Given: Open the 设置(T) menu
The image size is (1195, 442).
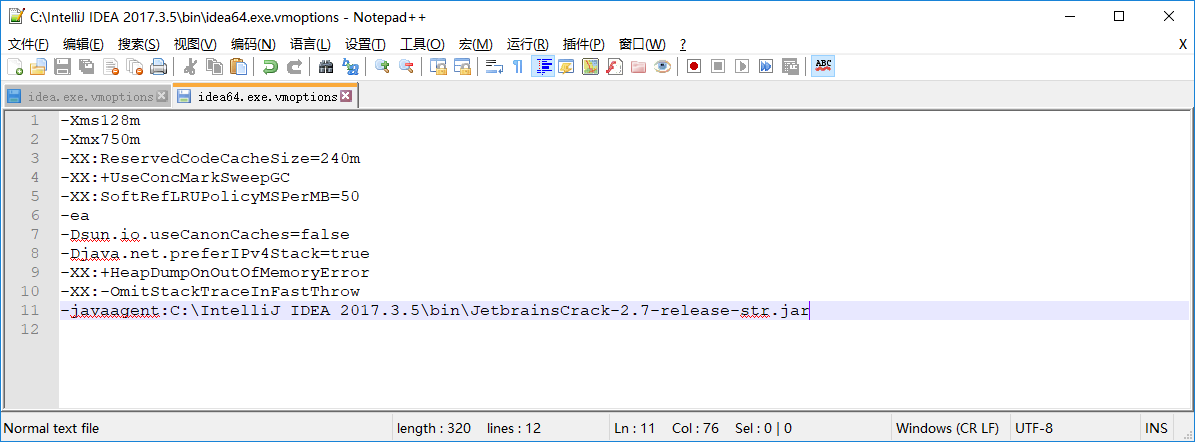Looking at the screenshot, I should click(x=365, y=44).
